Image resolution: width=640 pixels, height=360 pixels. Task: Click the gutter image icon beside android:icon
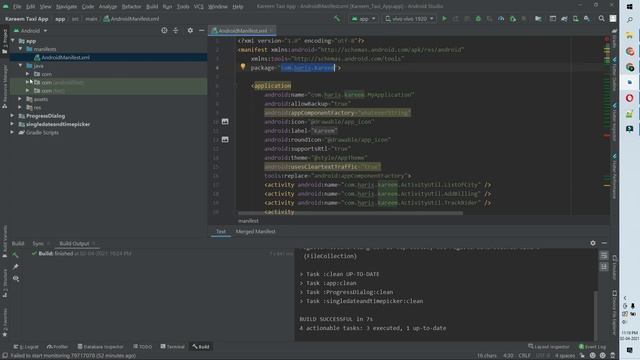point(225,122)
